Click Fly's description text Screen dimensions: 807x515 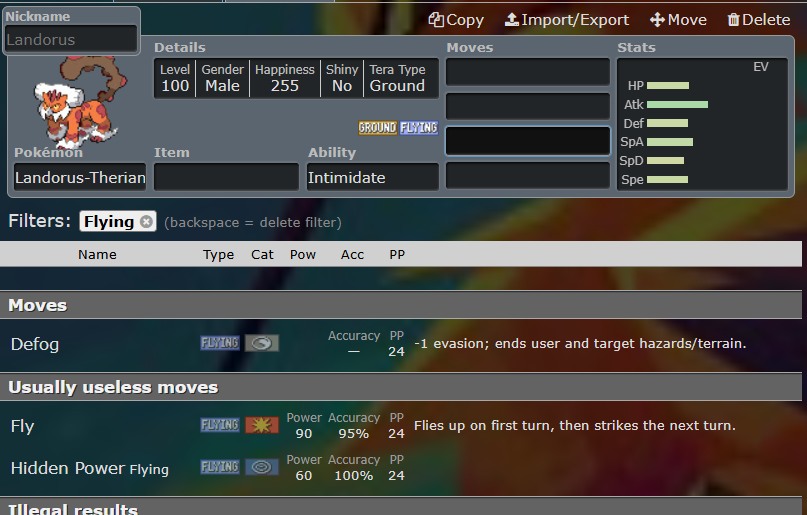[575, 425]
